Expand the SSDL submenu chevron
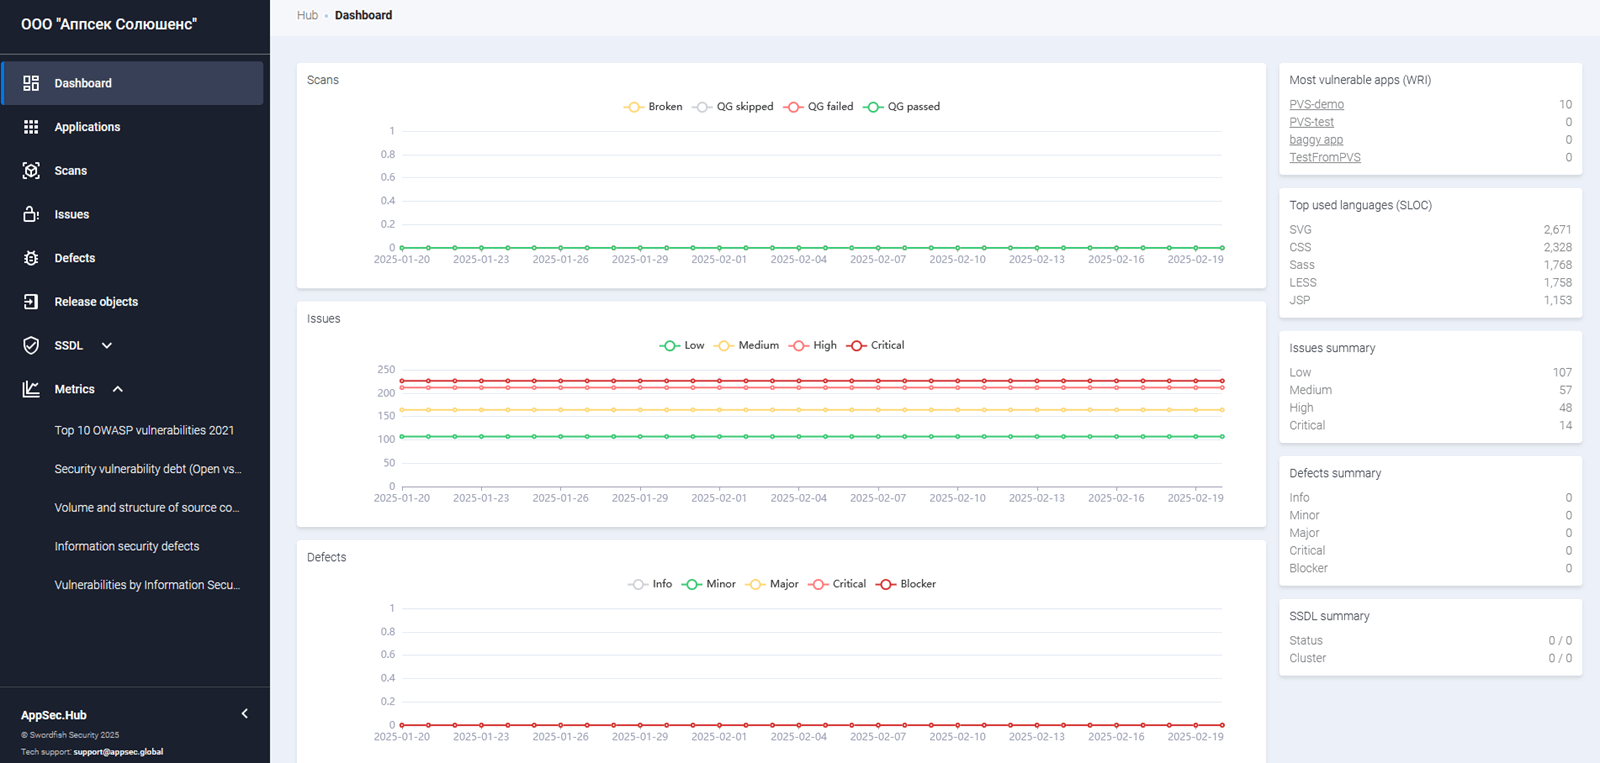The width and height of the screenshot is (1600, 763). point(107,345)
